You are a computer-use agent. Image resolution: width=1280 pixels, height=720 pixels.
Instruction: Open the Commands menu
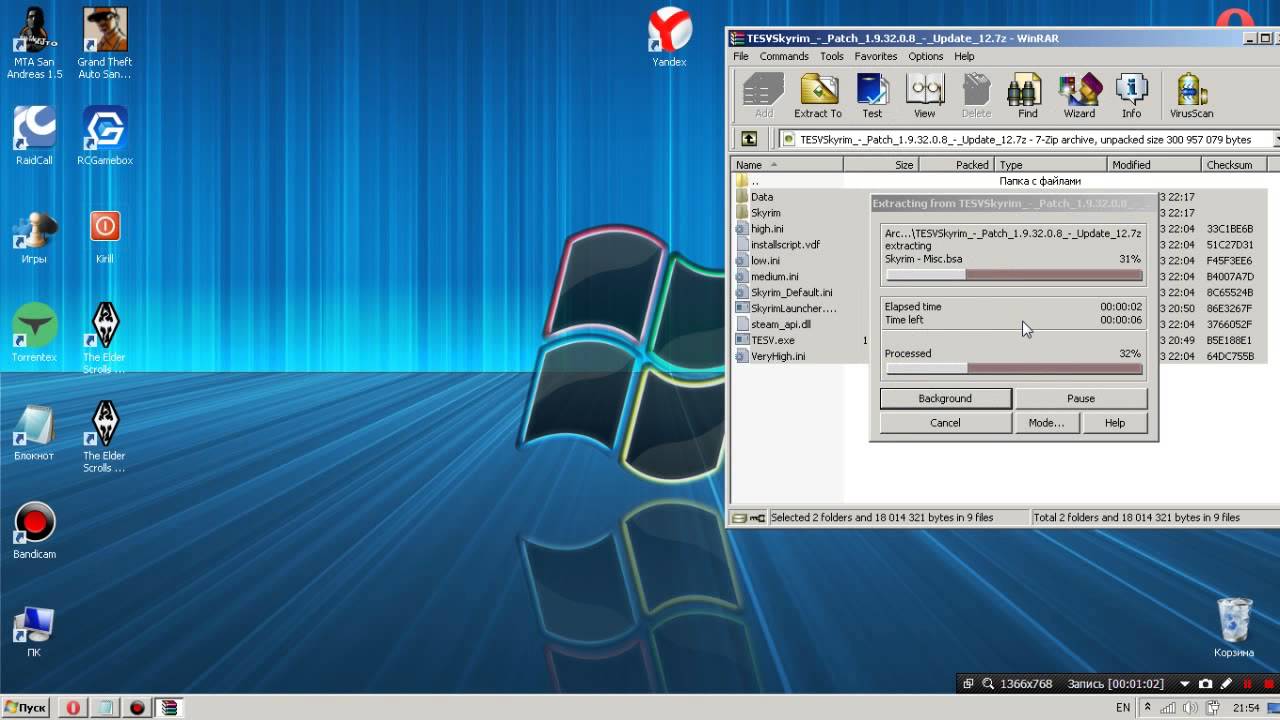click(784, 56)
